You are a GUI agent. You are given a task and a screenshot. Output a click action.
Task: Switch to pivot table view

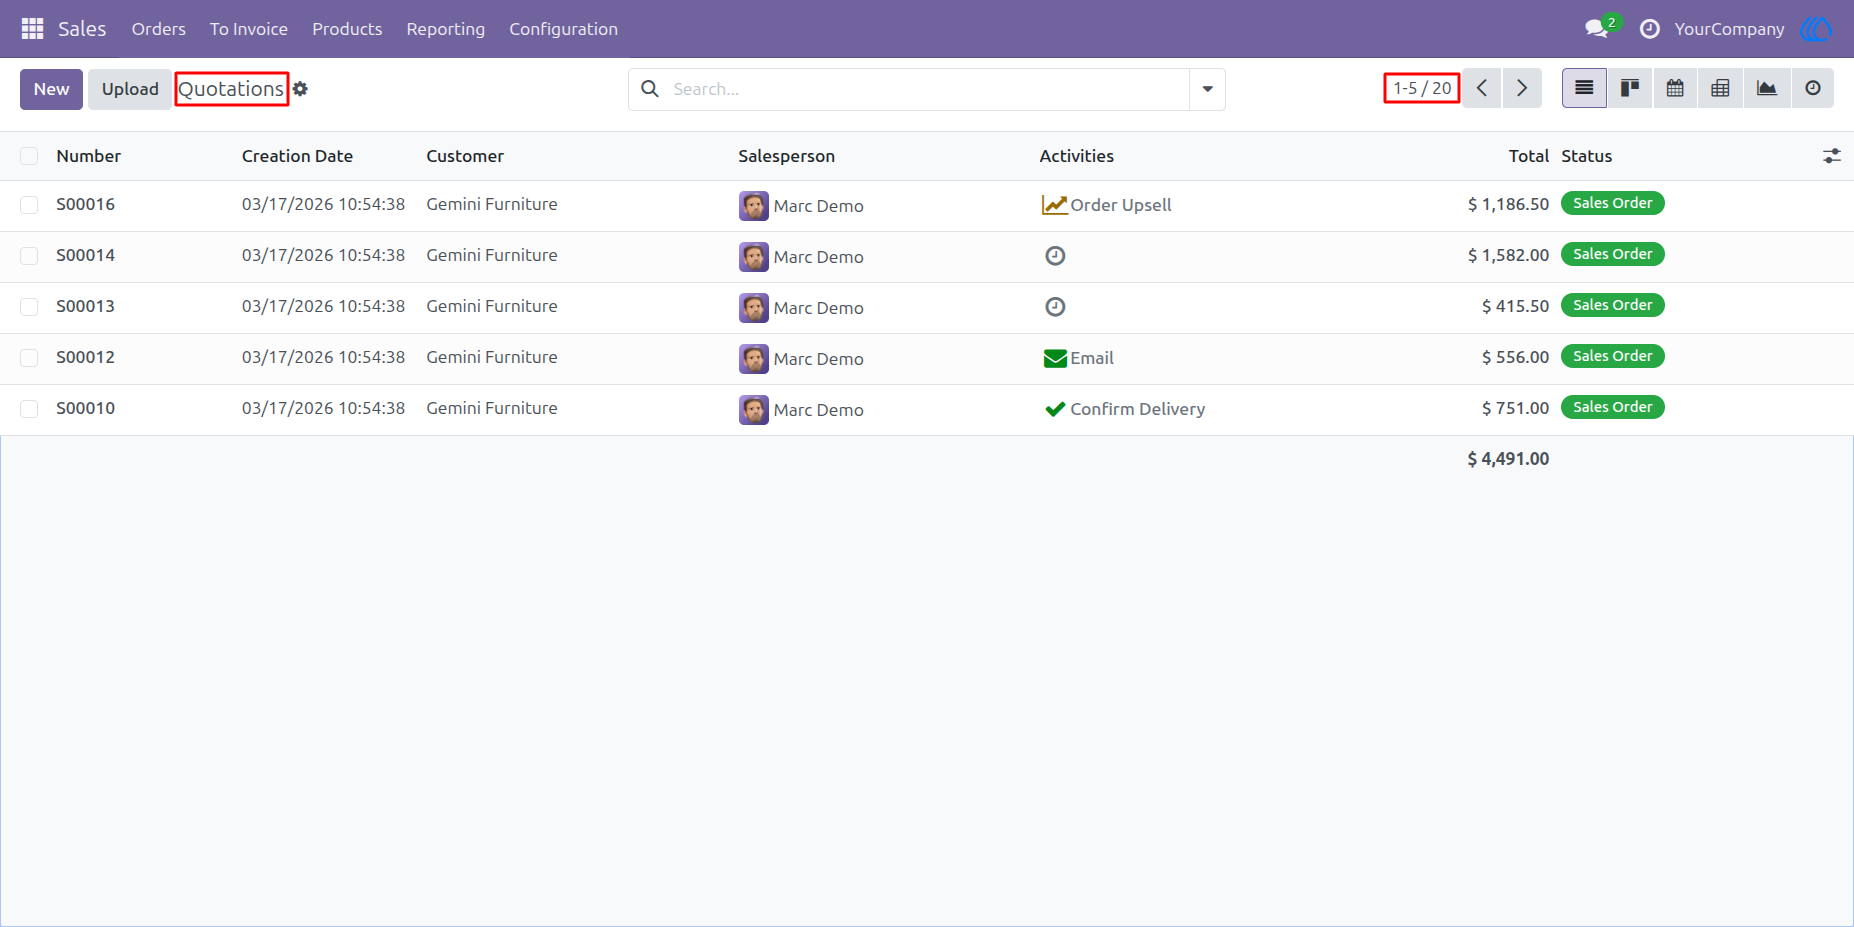point(1720,88)
